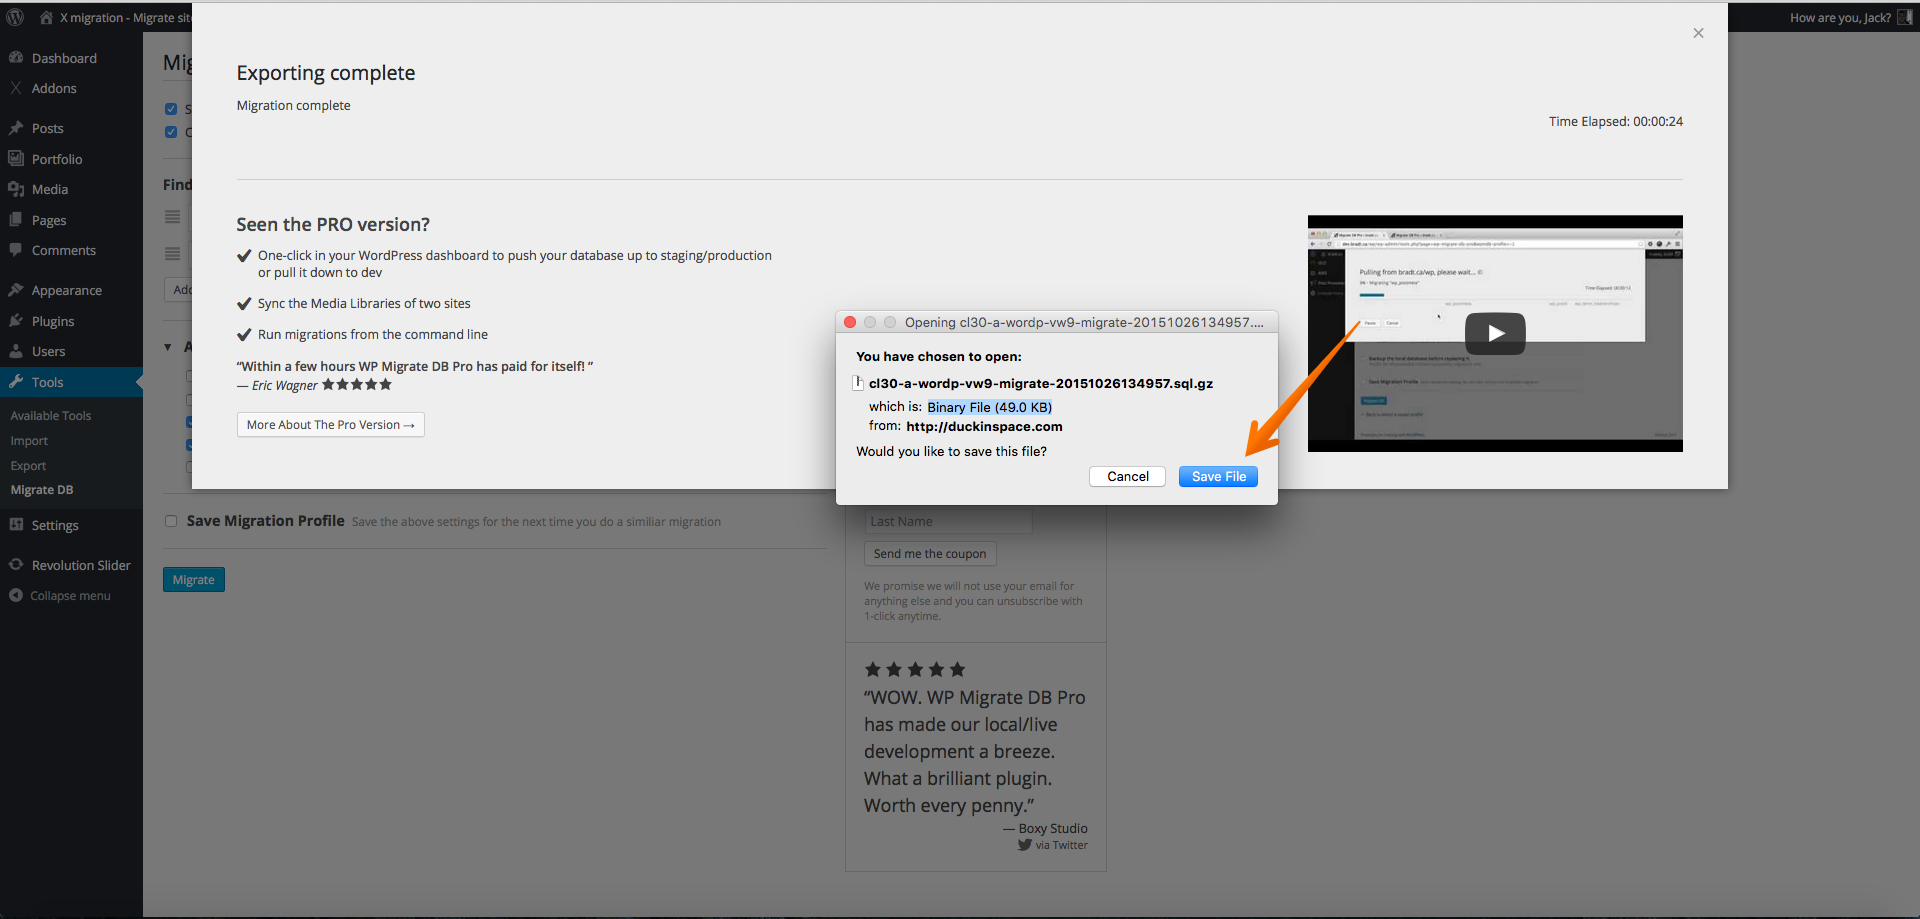This screenshot has height=919, width=1920.
Task: Open the site home icon in admin bar
Action: tap(46, 17)
